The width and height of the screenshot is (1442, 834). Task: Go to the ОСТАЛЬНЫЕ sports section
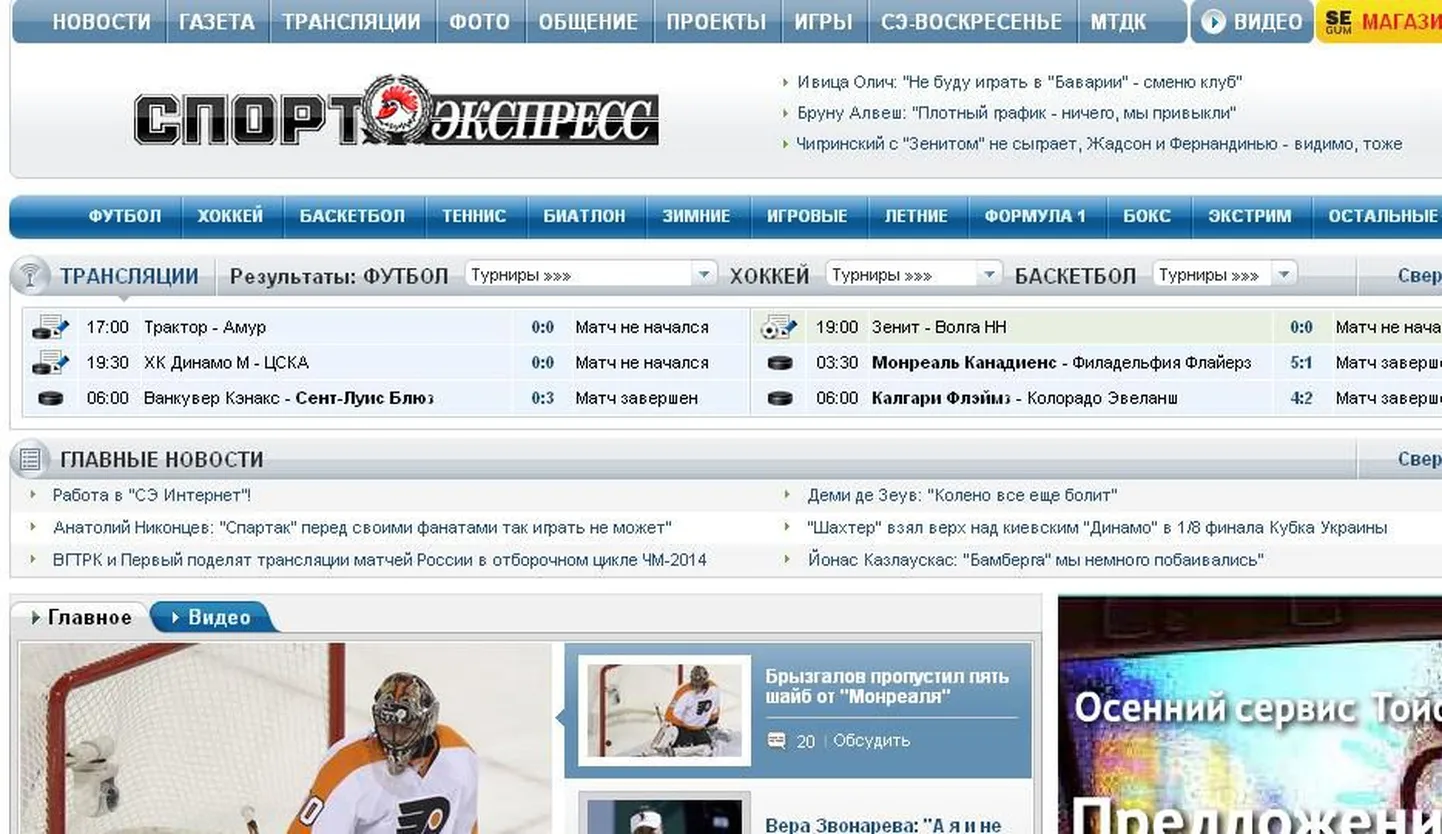(1383, 216)
